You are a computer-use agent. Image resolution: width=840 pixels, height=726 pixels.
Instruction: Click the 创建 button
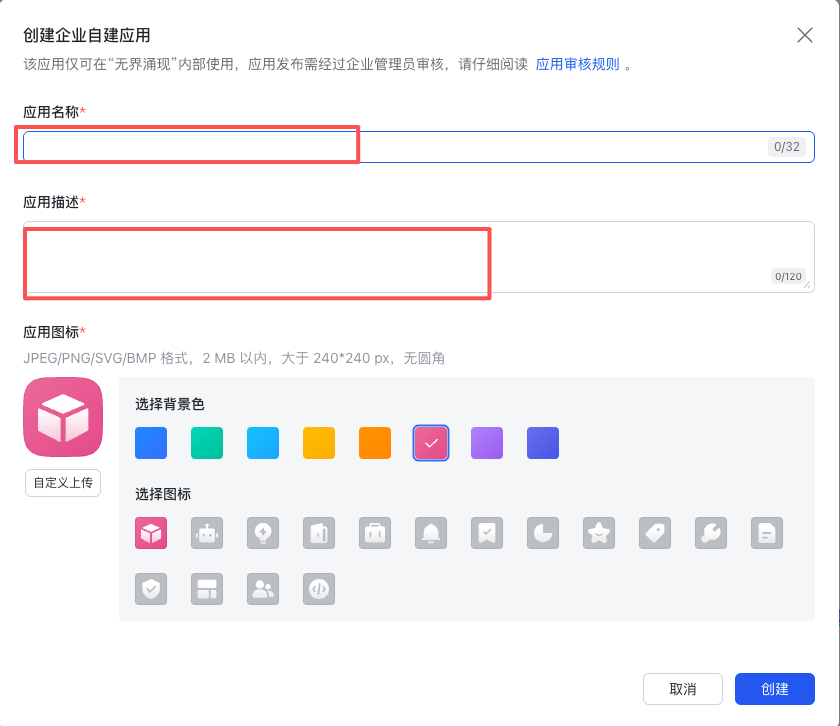(x=775, y=689)
